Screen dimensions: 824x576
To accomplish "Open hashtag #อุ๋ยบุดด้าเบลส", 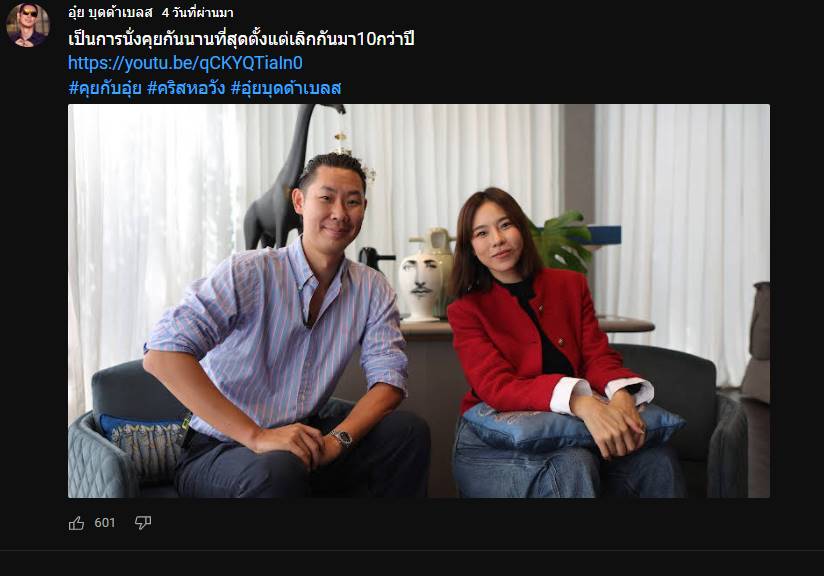I will pos(286,88).
